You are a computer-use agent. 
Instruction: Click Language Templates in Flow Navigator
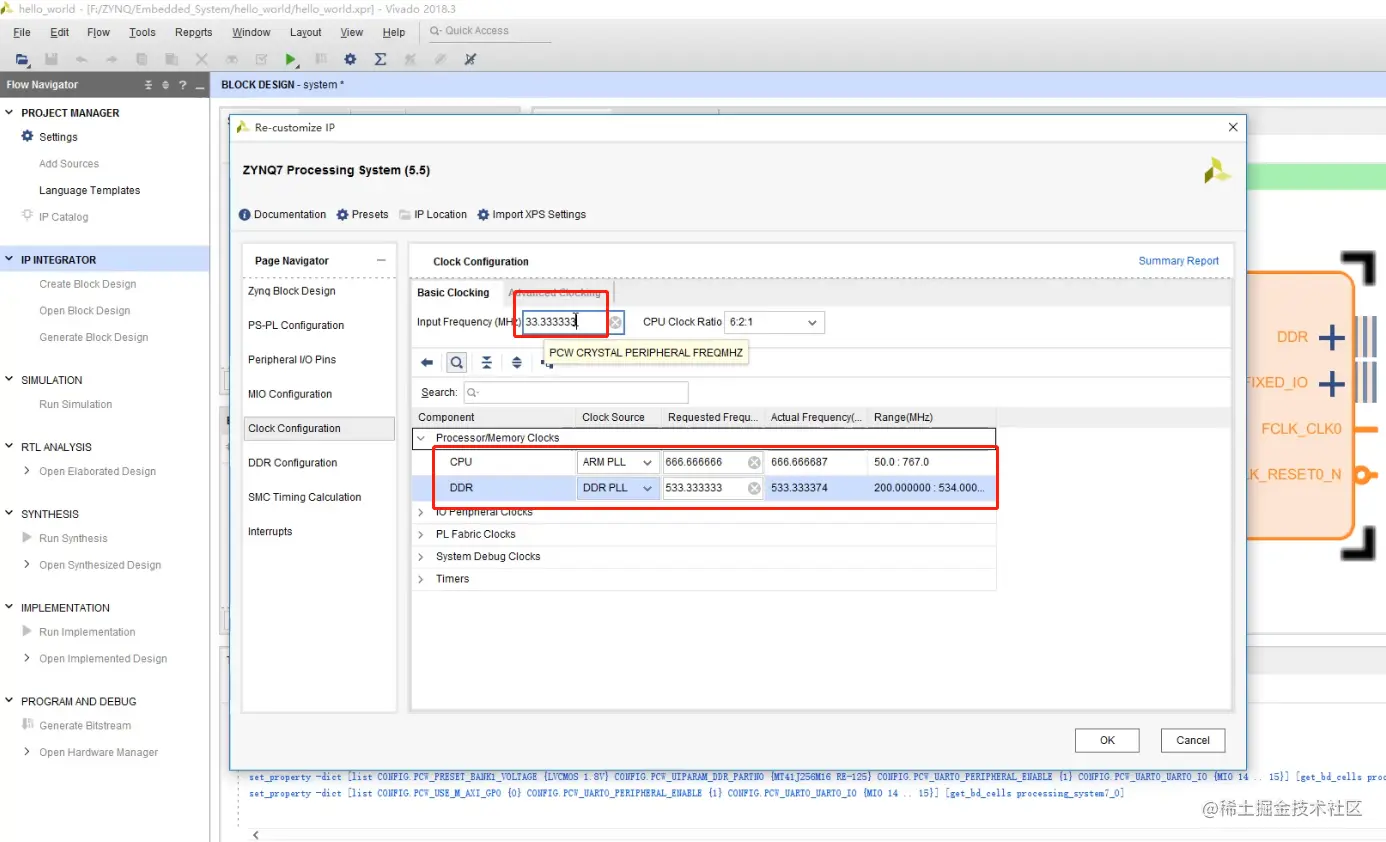pos(90,191)
